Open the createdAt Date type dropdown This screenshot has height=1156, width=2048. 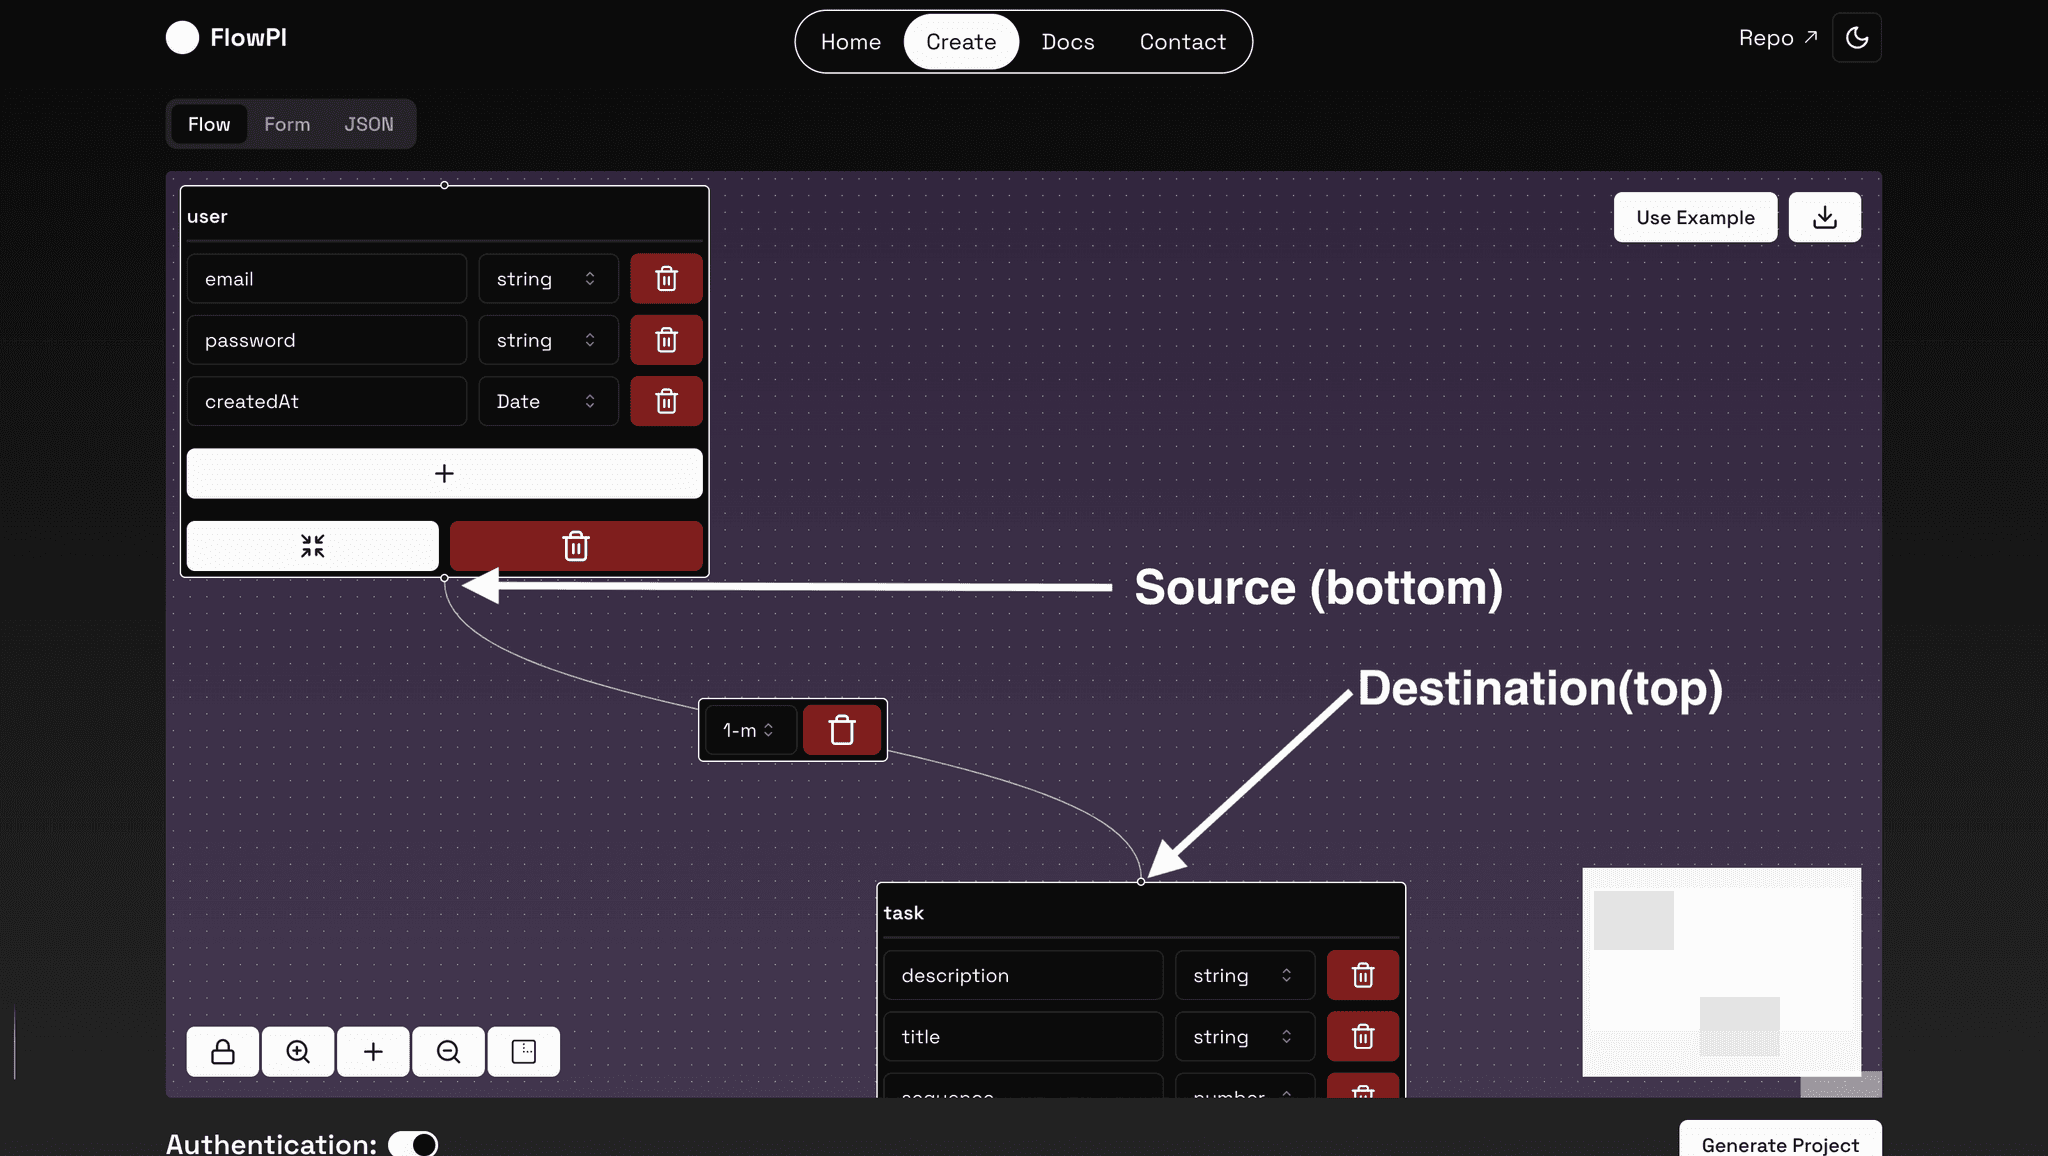pyautogui.click(x=547, y=401)
